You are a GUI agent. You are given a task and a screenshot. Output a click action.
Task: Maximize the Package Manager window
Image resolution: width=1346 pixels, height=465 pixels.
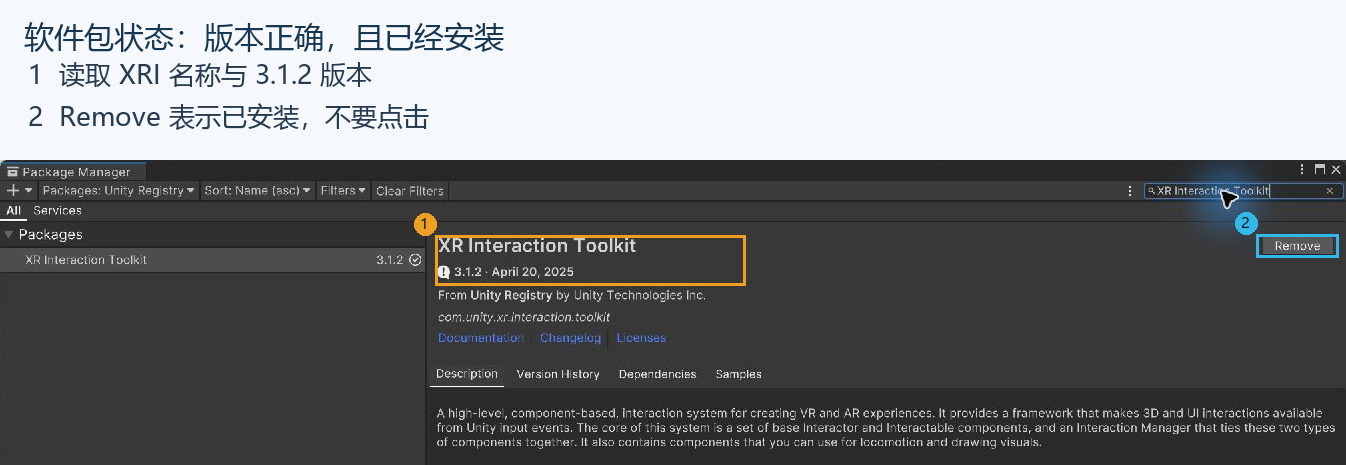click(x=1319, y=170)
